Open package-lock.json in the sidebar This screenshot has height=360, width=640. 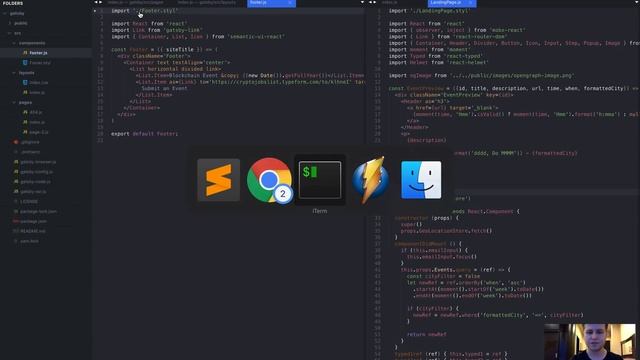tap(39, 211)
